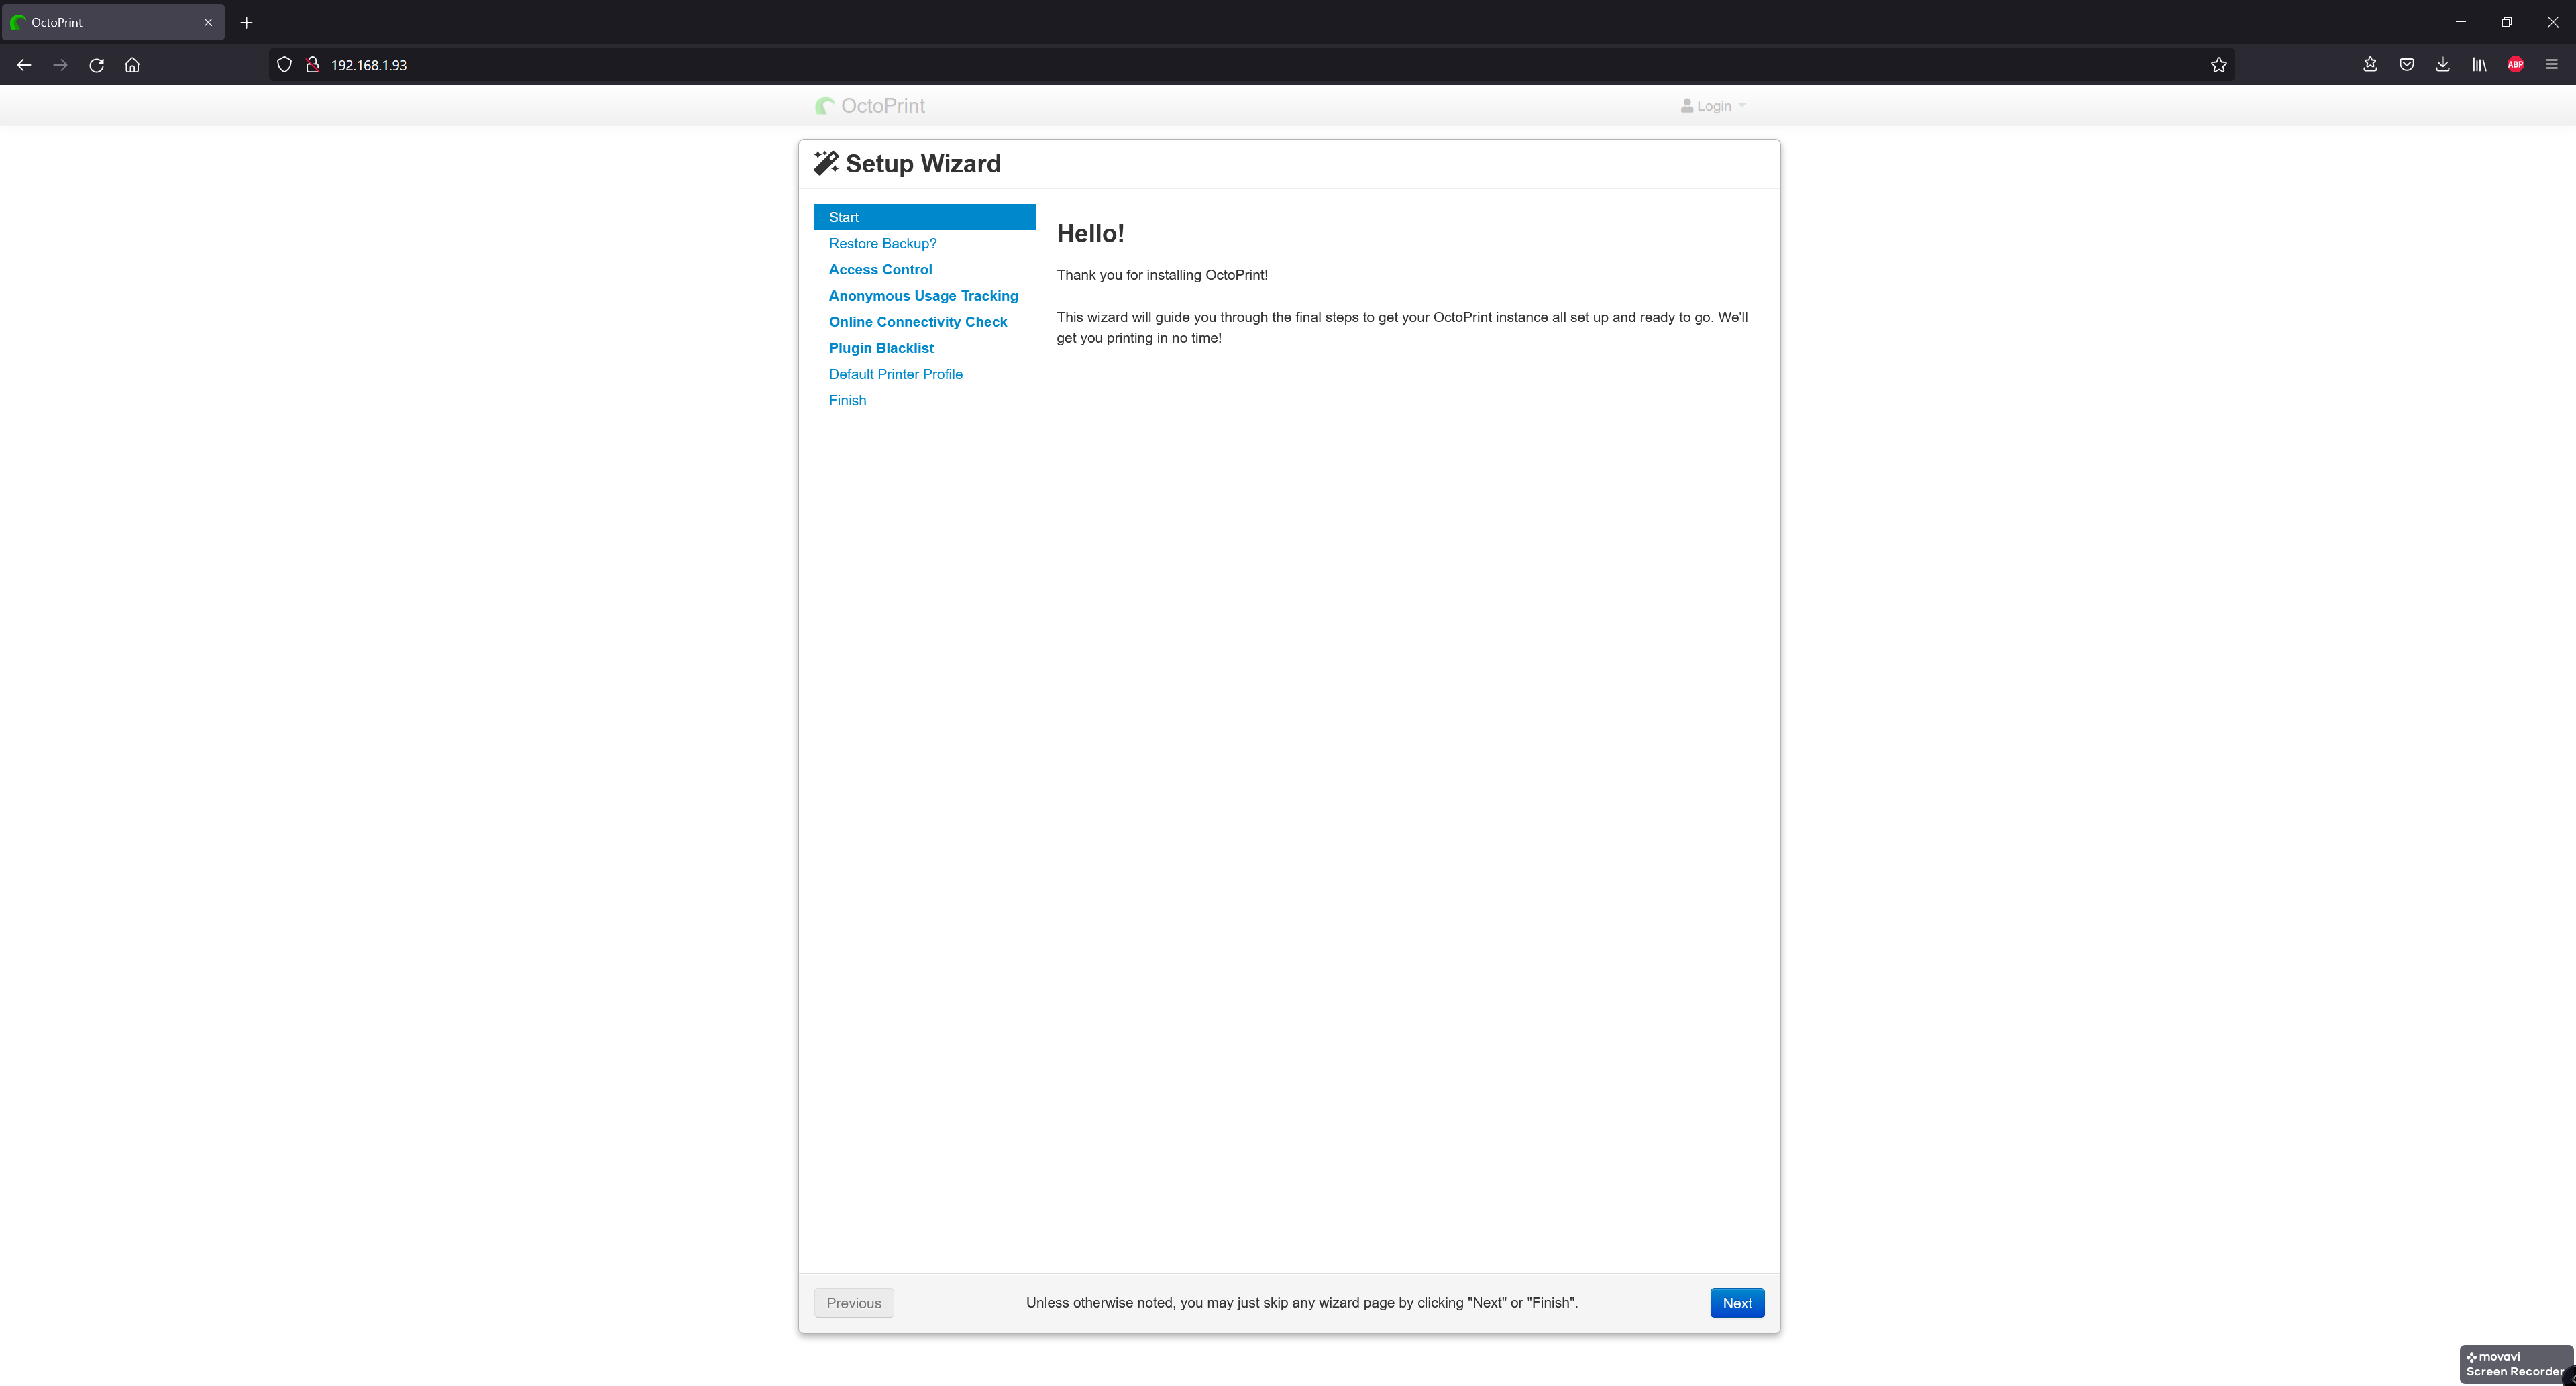Click the Next button
The height and width of the screenshot is (1386, 2576).
click(1737, 1302)
